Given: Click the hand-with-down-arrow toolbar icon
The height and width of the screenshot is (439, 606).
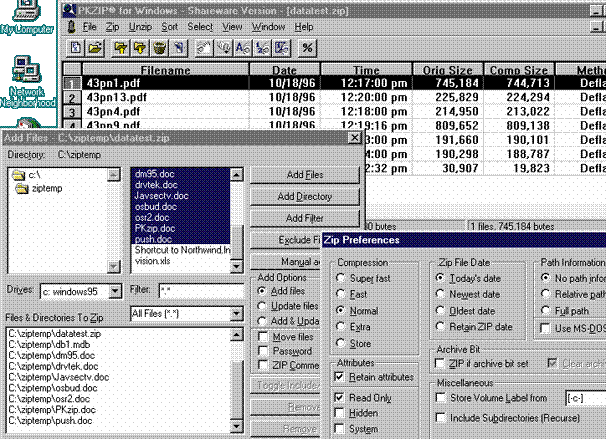Looking at the screenshot, I should (x=223, y=48).
